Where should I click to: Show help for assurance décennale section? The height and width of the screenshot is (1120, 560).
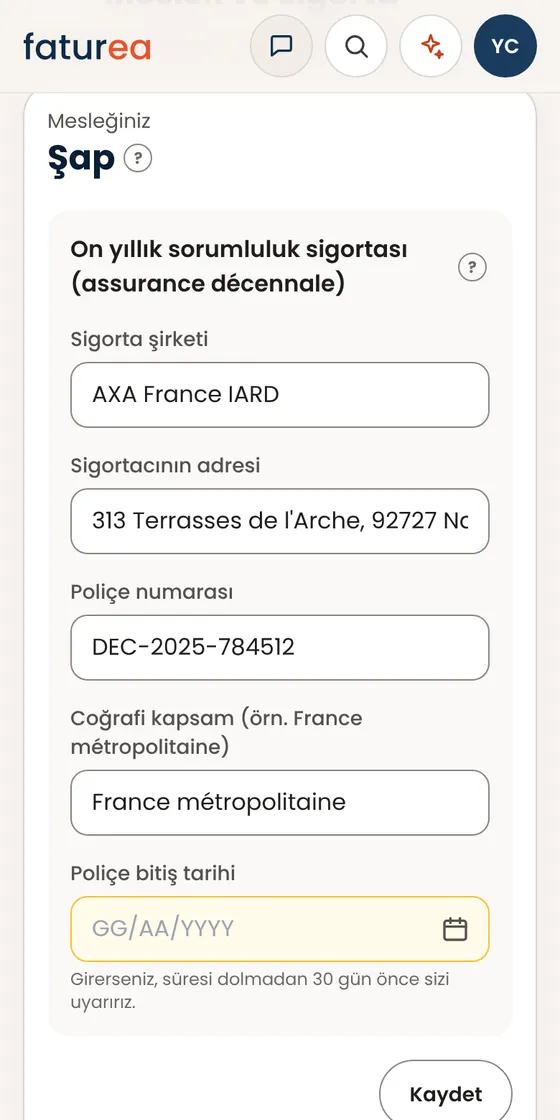[x=471, y=268]
